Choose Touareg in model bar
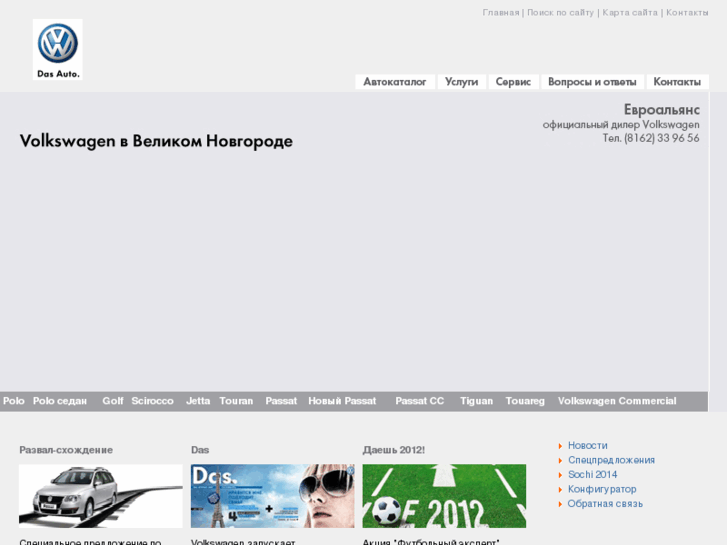 pos(525,401)
